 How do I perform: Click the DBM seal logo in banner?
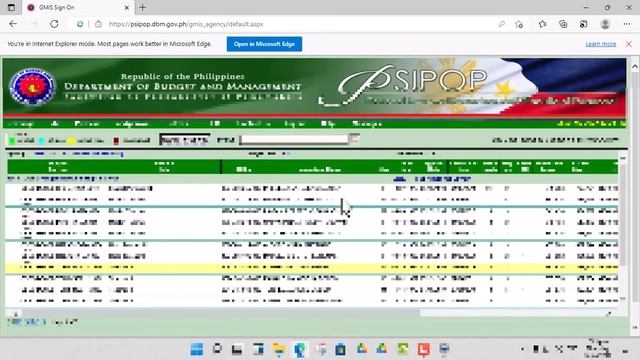click(33, 87)
